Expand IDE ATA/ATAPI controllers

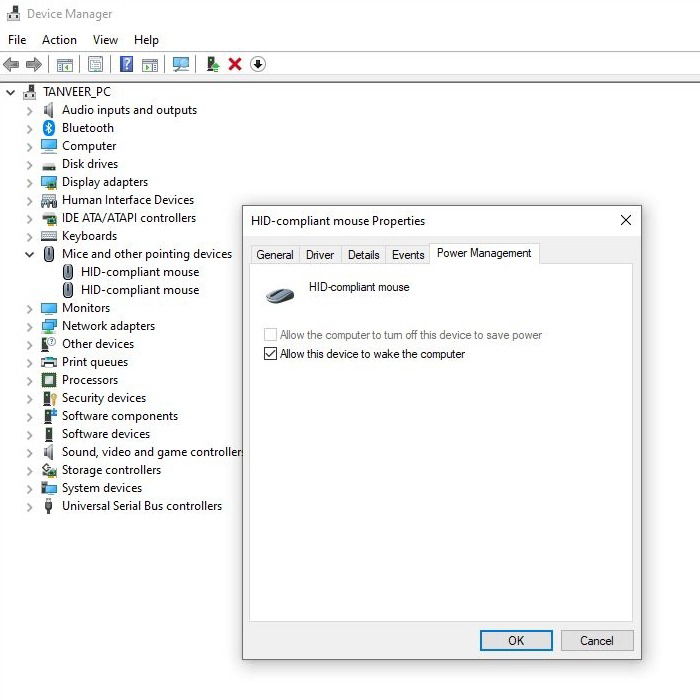point(29,219)
